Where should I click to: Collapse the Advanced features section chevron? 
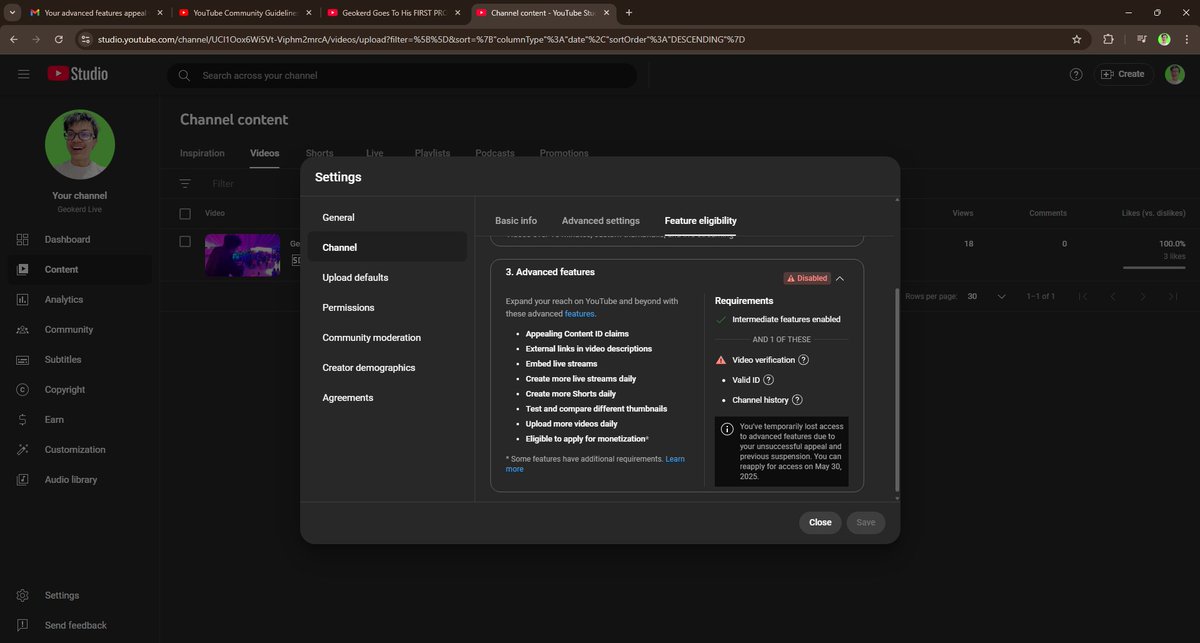(x=840, y=279)
